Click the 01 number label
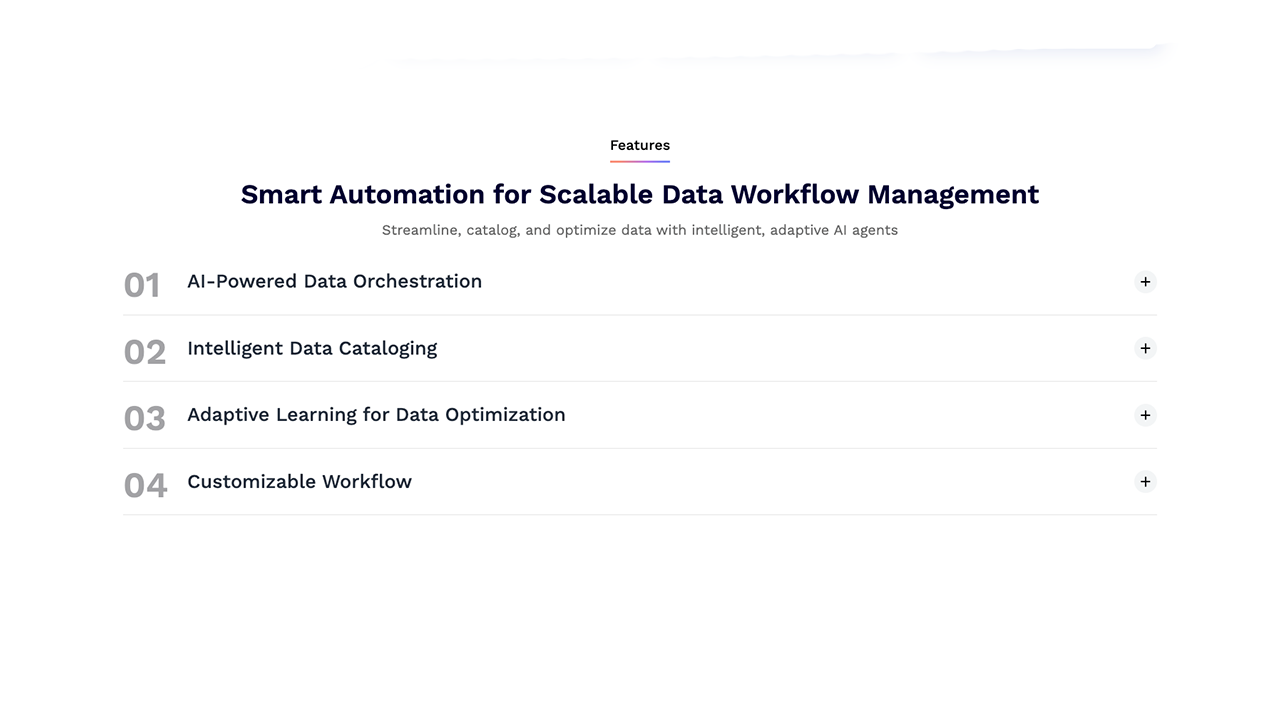The height and width of the screenshot is (720, 1280). pyautogui.click(x=142, y=285)
